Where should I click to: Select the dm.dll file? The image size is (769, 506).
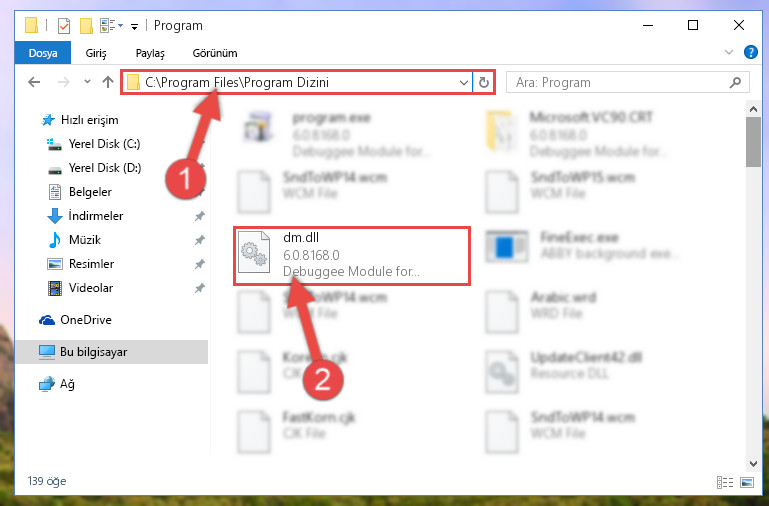click(x=352, y=255)
